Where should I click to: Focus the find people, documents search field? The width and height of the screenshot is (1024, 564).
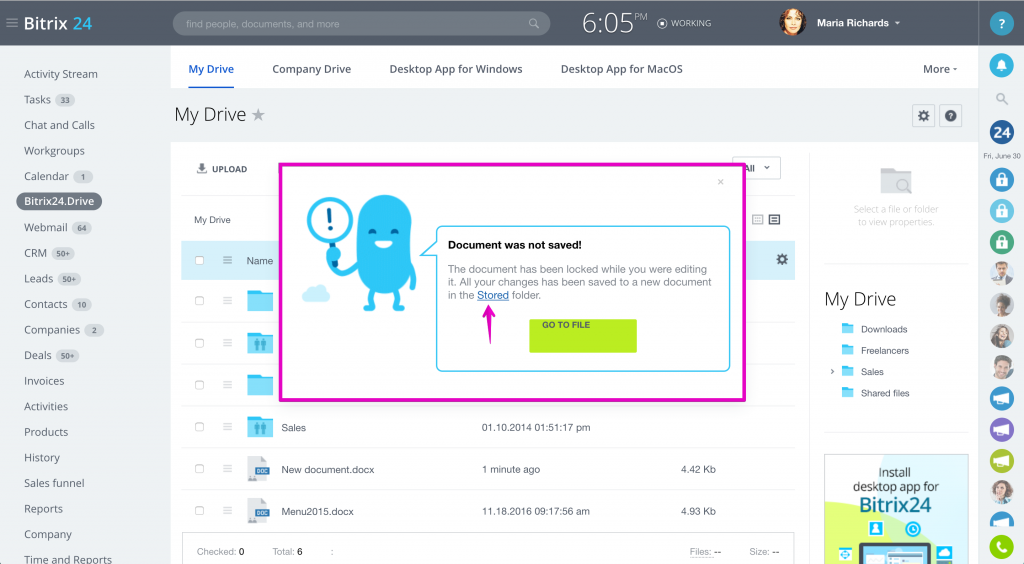pos(361,24)
